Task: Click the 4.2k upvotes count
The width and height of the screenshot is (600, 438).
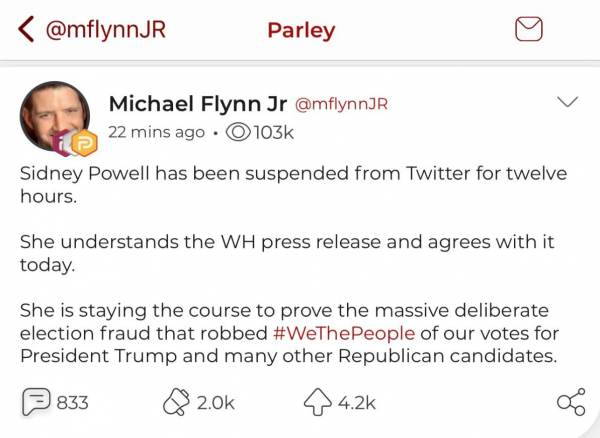Action: tap(356, 403)
